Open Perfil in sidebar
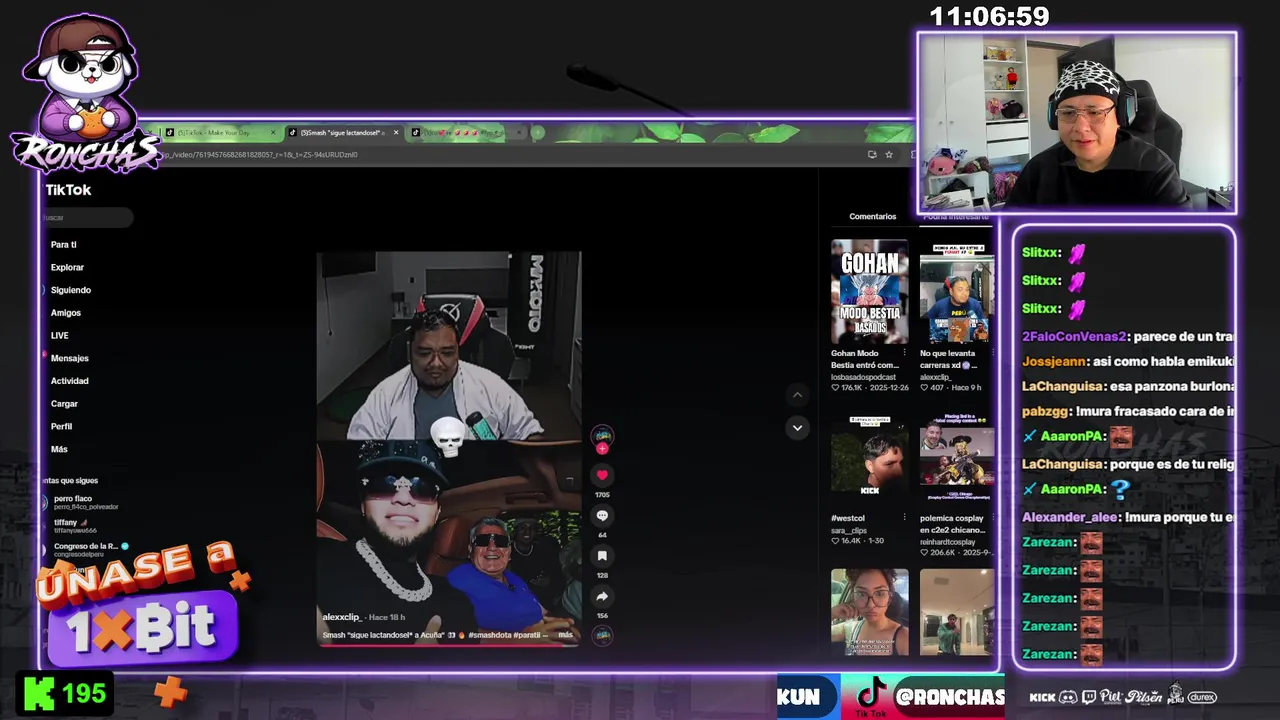 pos(61,427)
